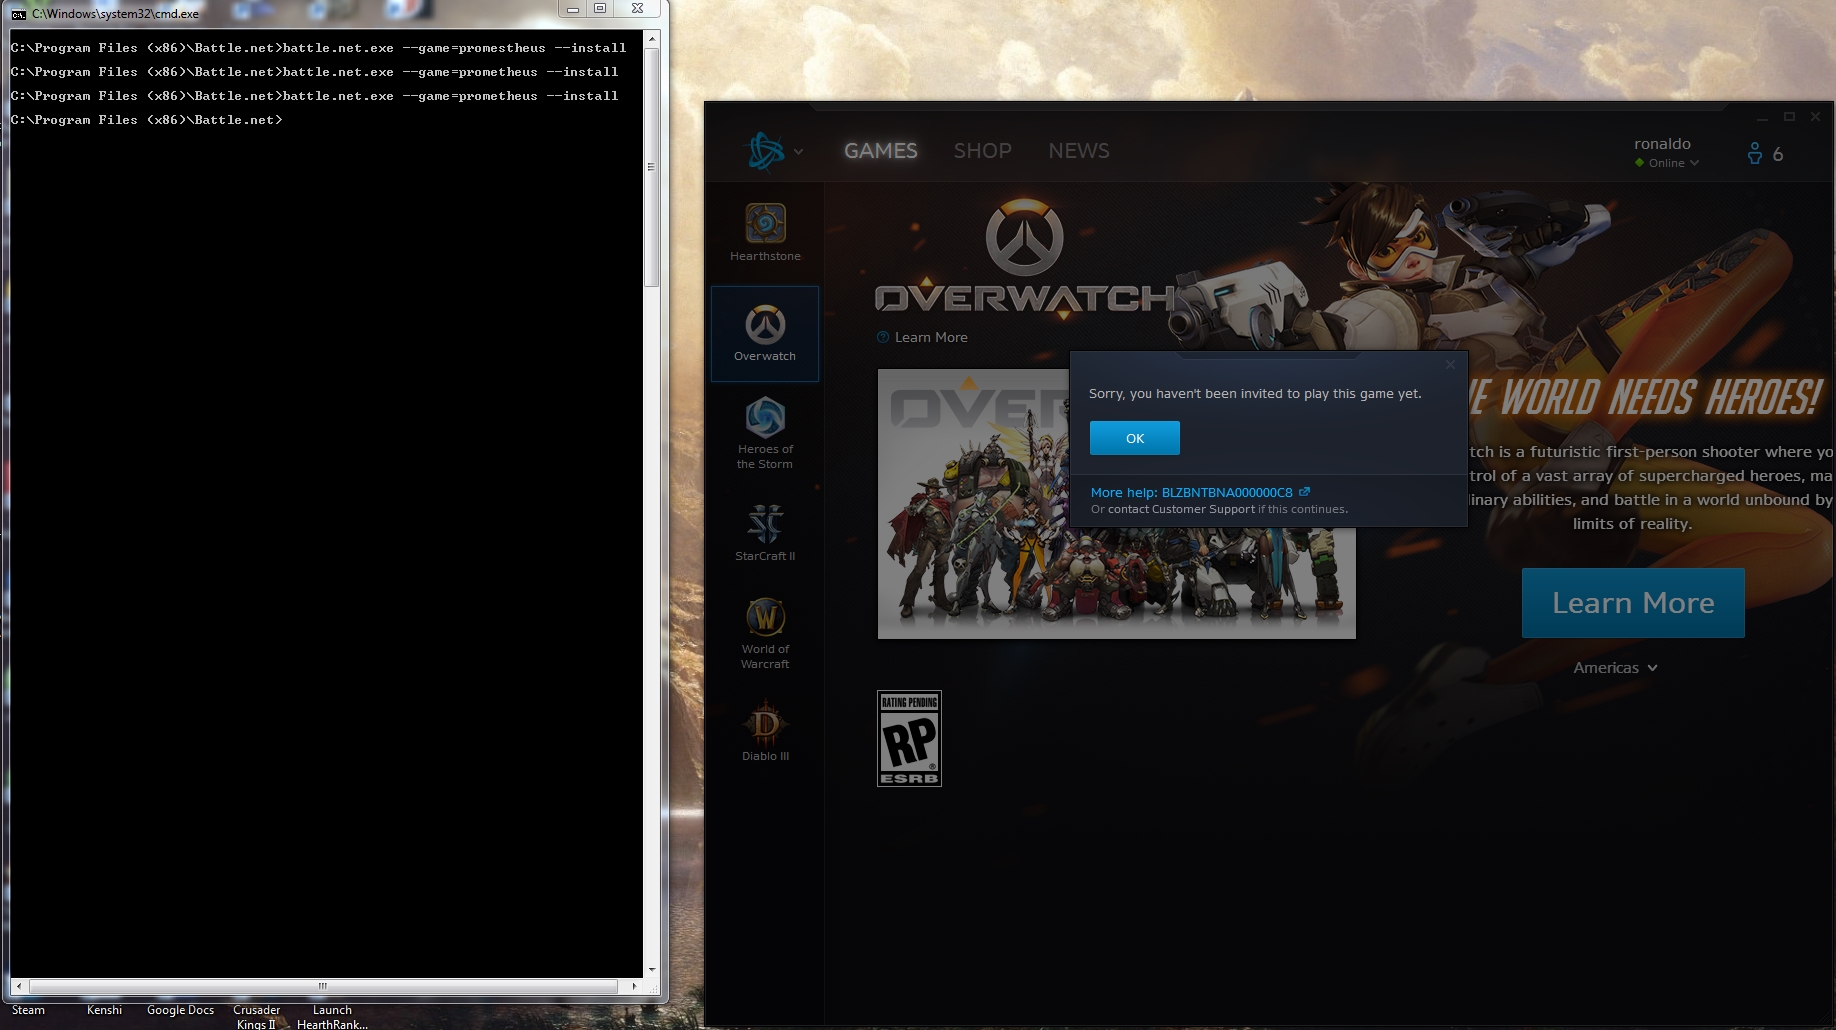Click the question mark icon beside Learn More
The image size is (1836, 1030).
tap(883, 337)
